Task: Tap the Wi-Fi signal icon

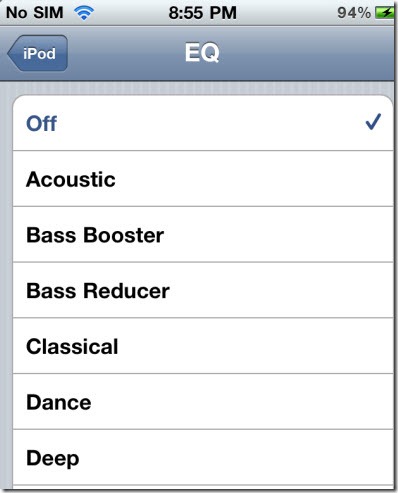Action: coord(84,13)
